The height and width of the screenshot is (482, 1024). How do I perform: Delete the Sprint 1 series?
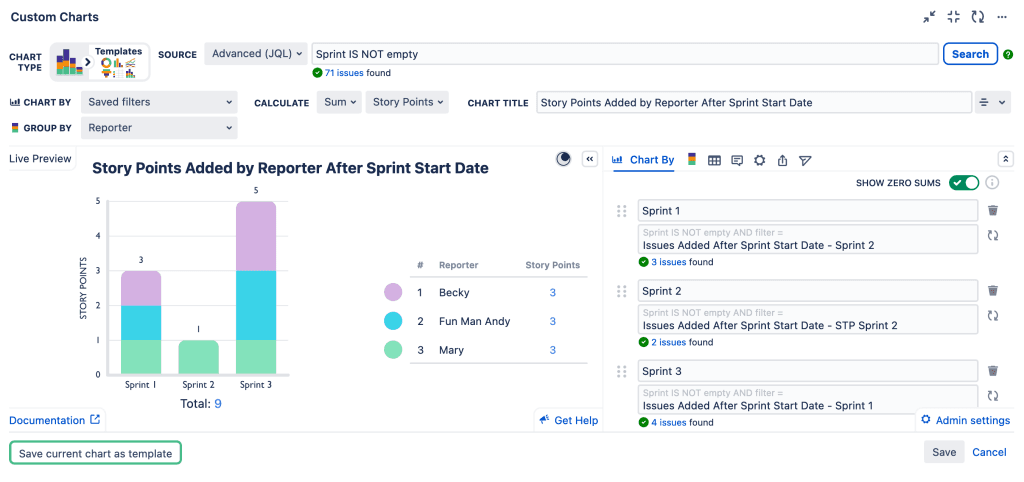(x=993, y=210)
